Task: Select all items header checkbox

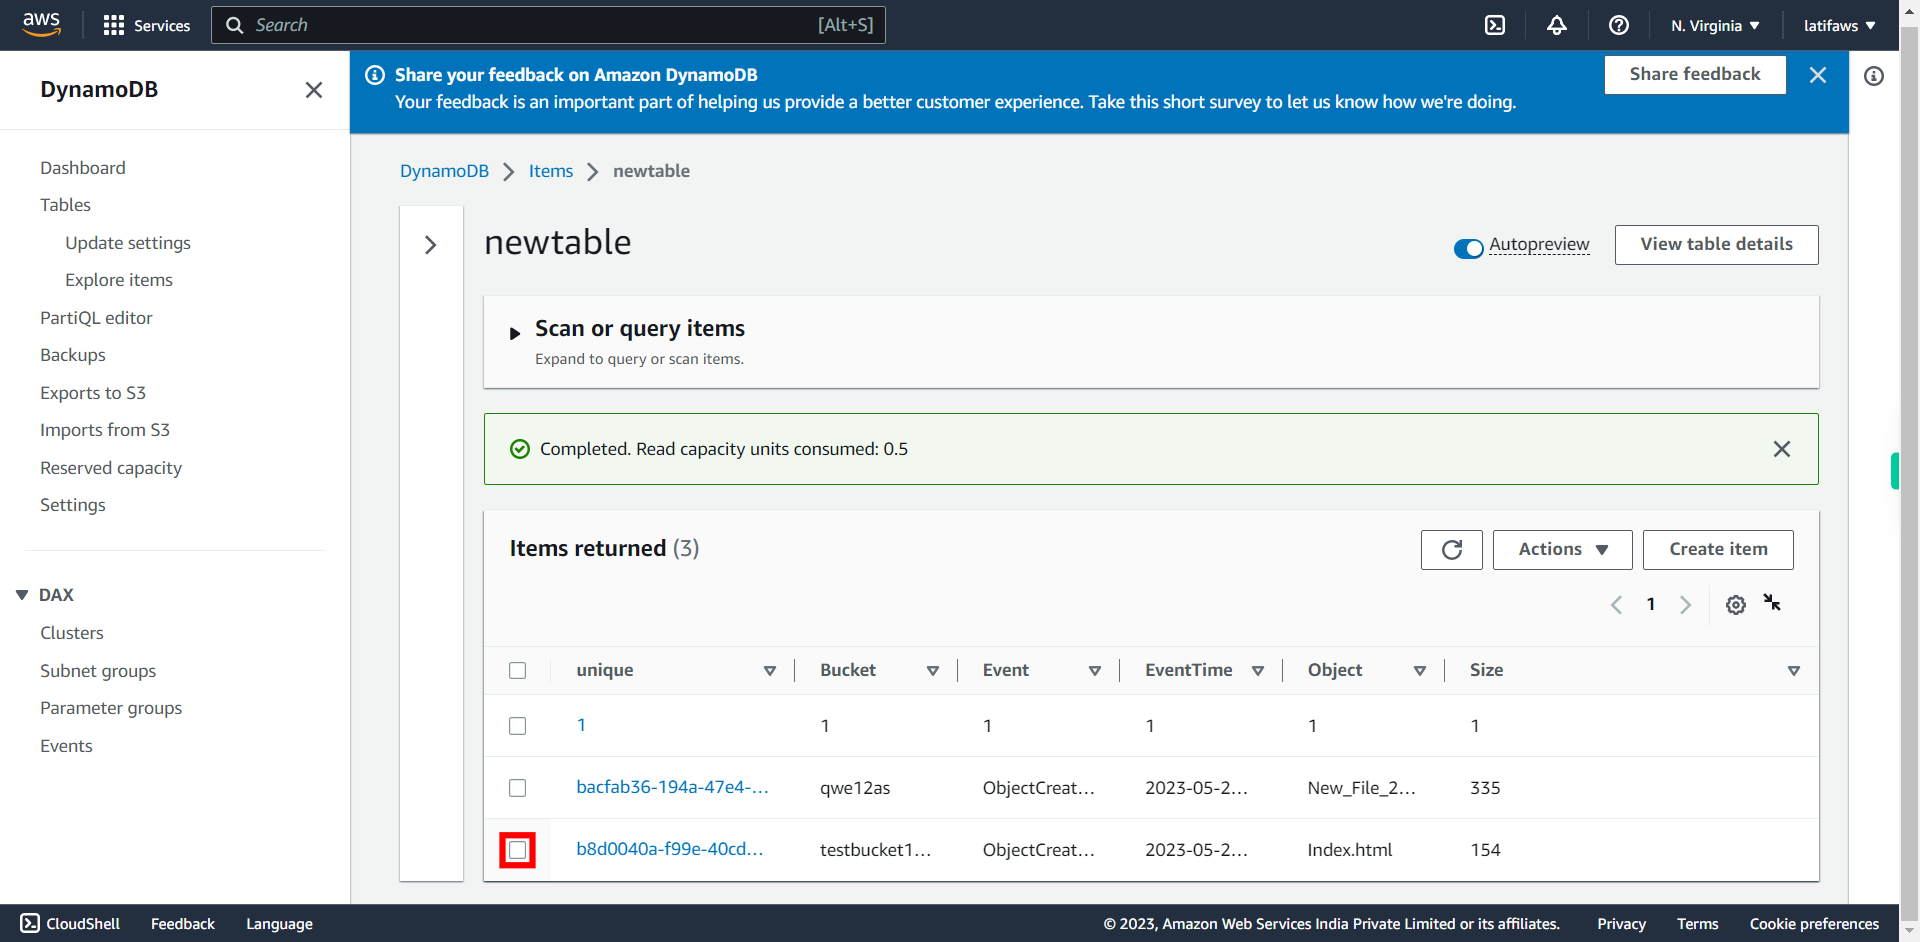Action: coord(517,670)
